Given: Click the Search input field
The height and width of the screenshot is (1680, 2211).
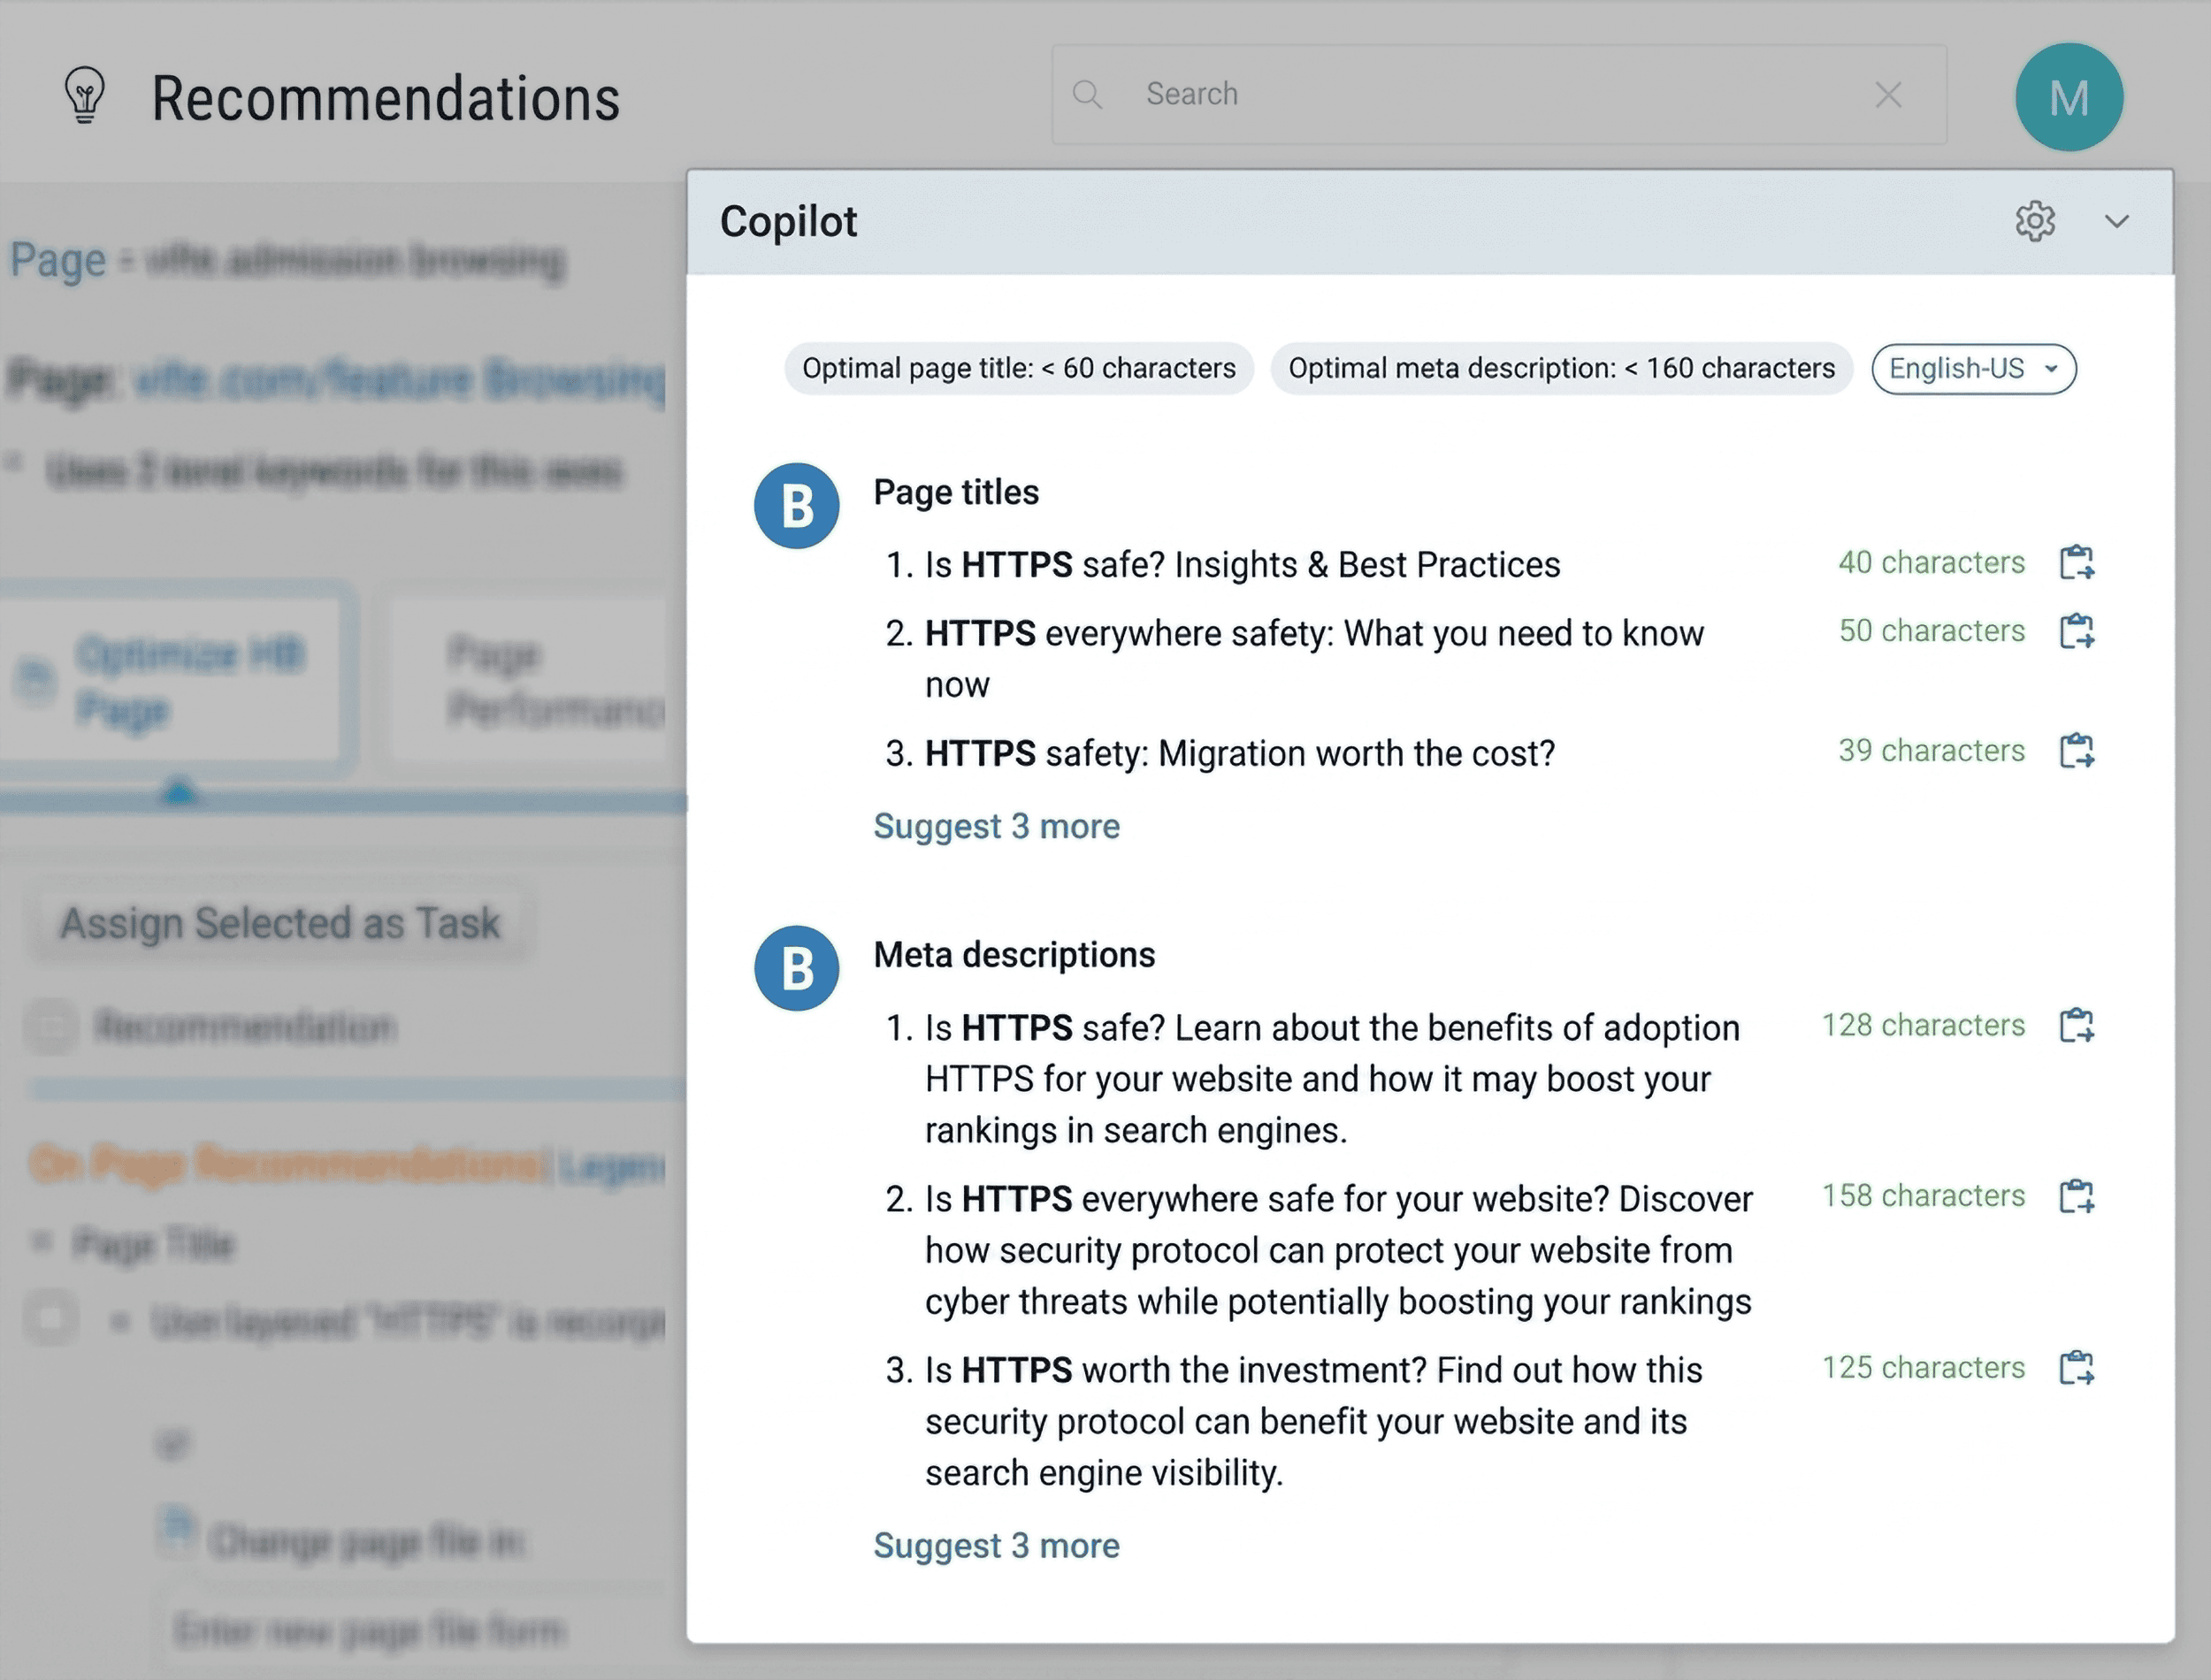Looking at the screenshot, I should coord(1498,94).
